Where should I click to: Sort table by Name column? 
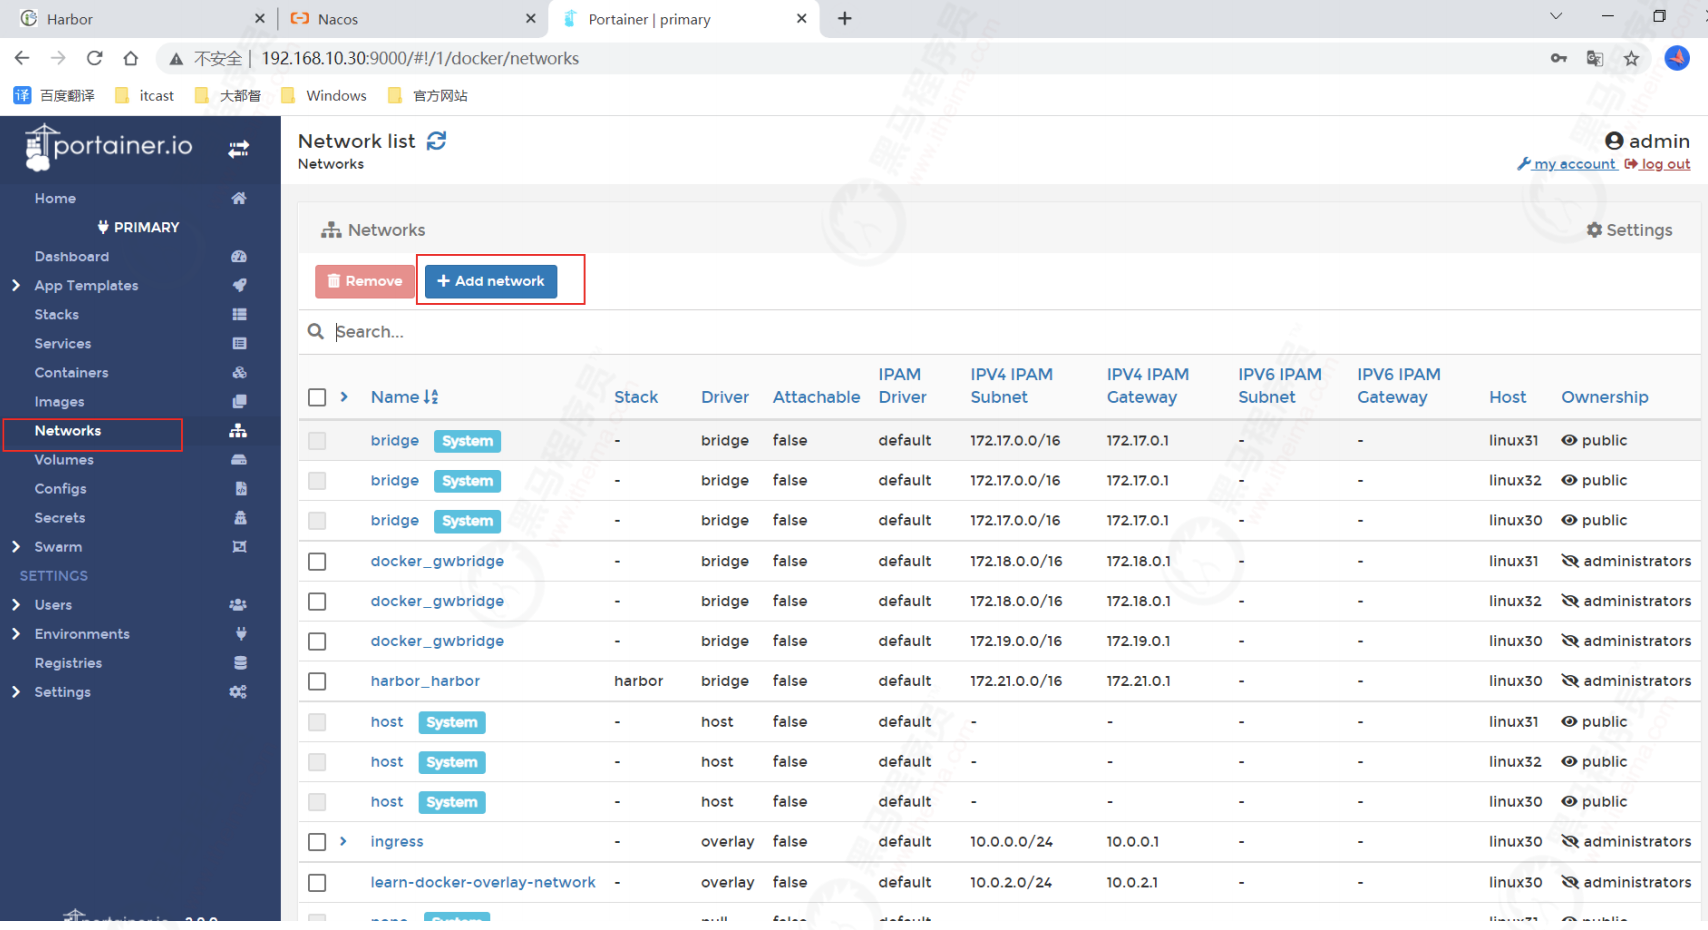click(x=404, y=397)
